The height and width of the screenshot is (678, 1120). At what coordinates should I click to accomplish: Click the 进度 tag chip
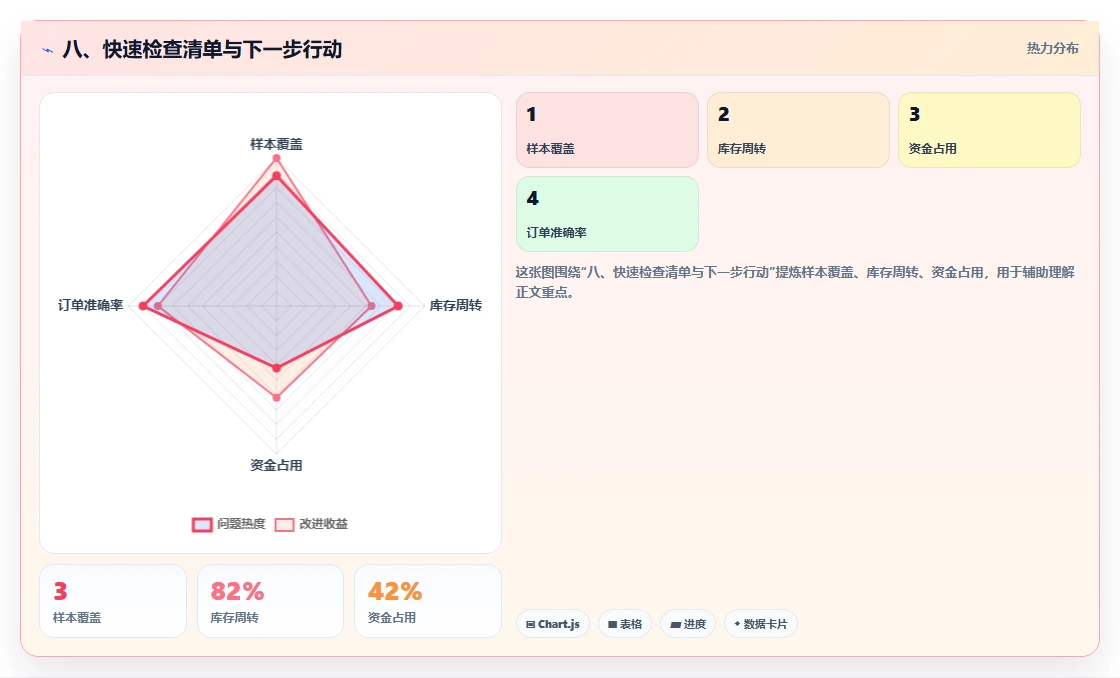(688, 624)
